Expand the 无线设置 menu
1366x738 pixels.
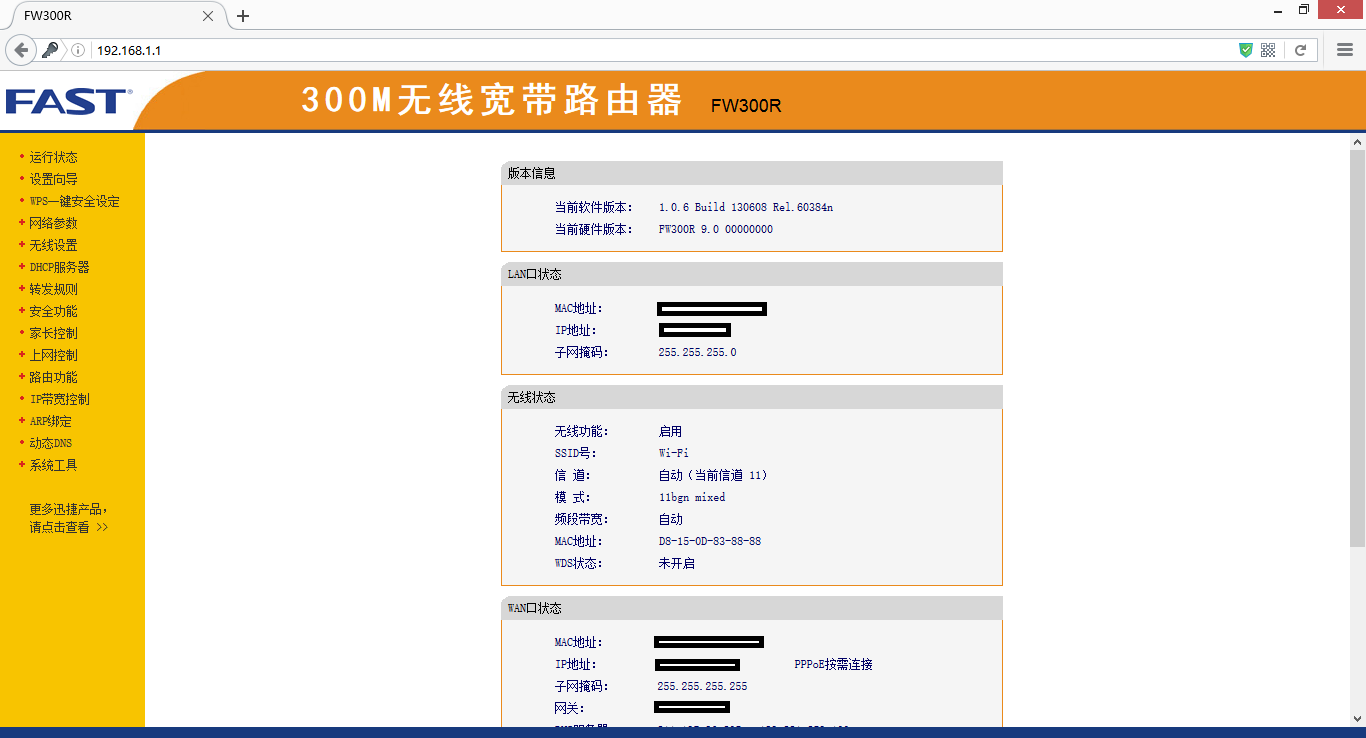(53, 245)
